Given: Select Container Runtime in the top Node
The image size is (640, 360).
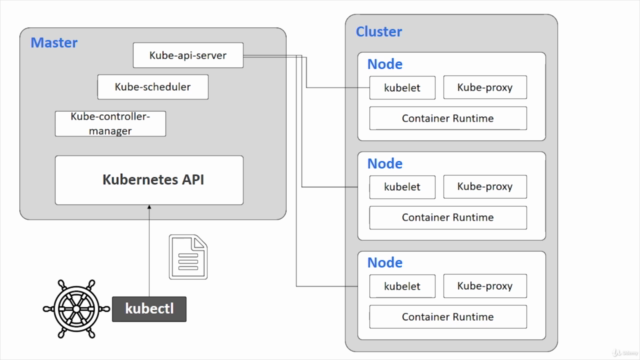Looking at the screenshot, I should (x=448, y=118).
